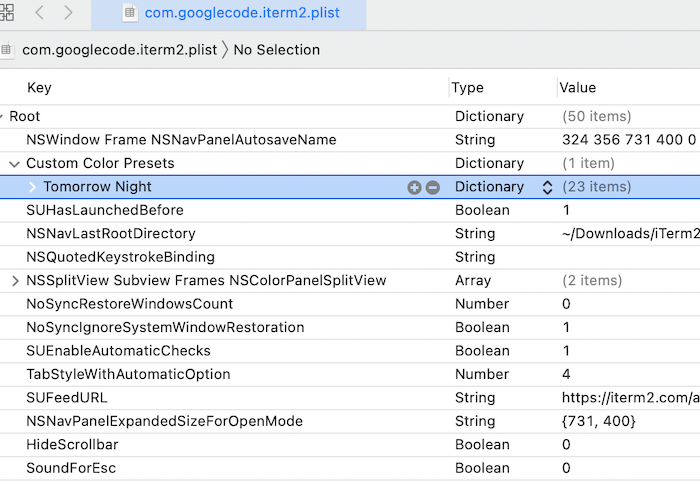Click value 1 of SUHasLaunchedBefore
The image size is (700, 482).
point(566,210)
